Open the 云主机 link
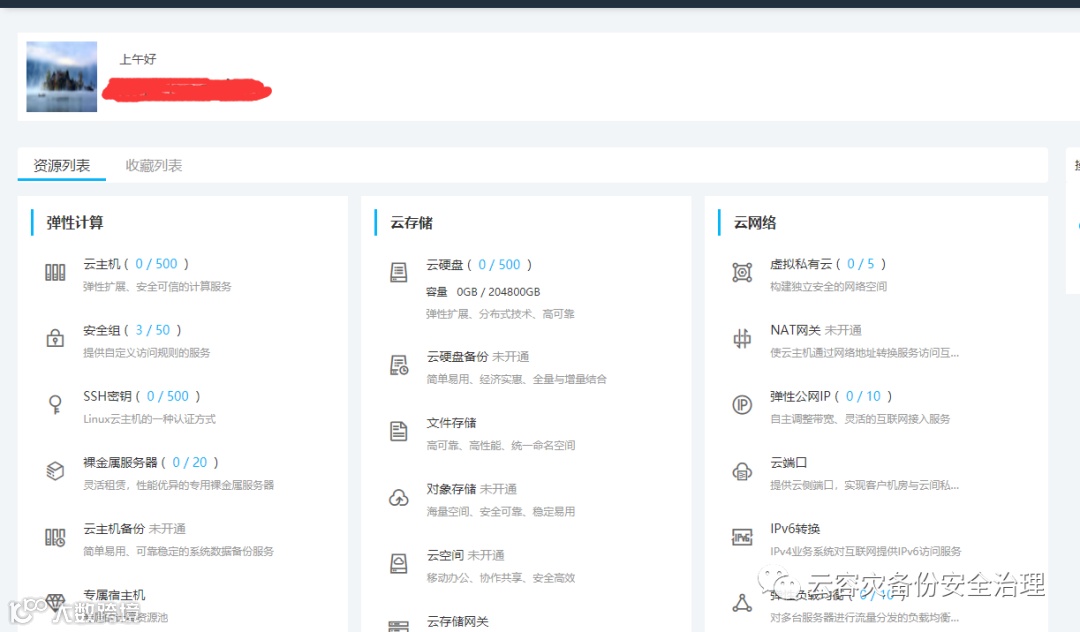Viewport: 1080px width, 632px height. (x=102, y=264)
